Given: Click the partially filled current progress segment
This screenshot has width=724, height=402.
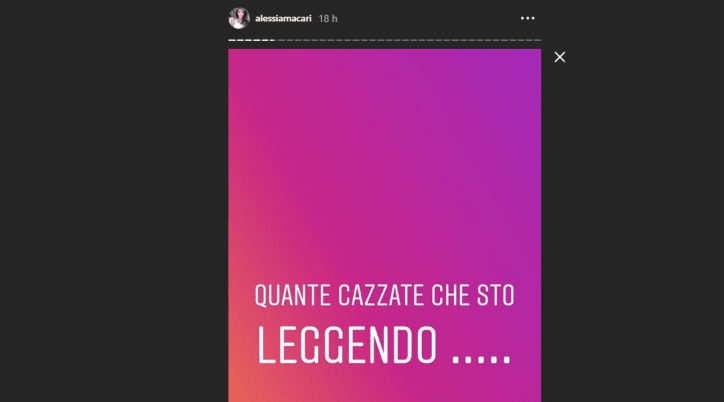Looking at the screenshot, I should [273, 40].
